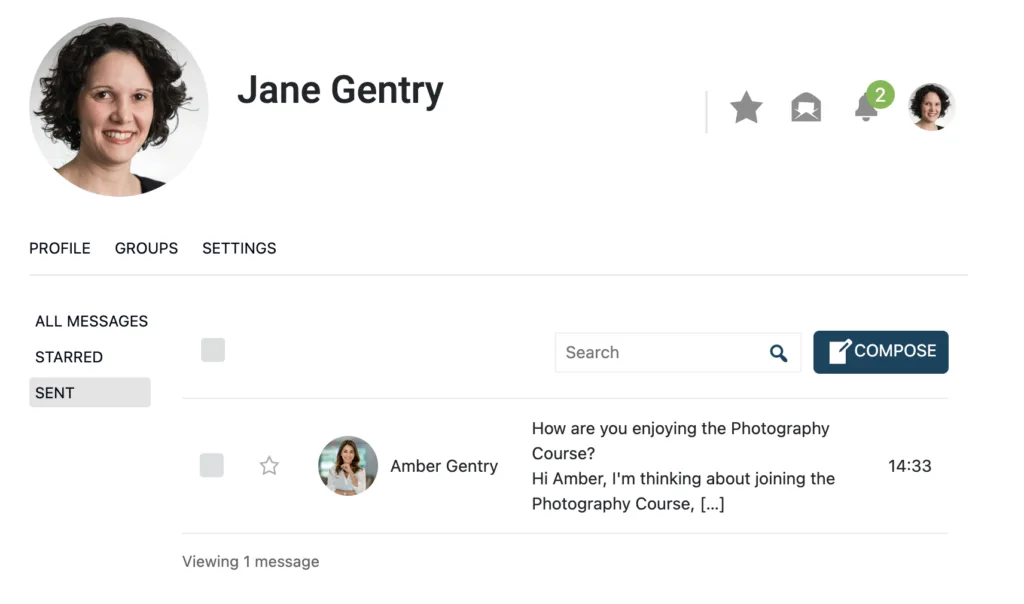View the STARRED messages list
Screen dimensions: 1024x604
[x=67, y=357]
